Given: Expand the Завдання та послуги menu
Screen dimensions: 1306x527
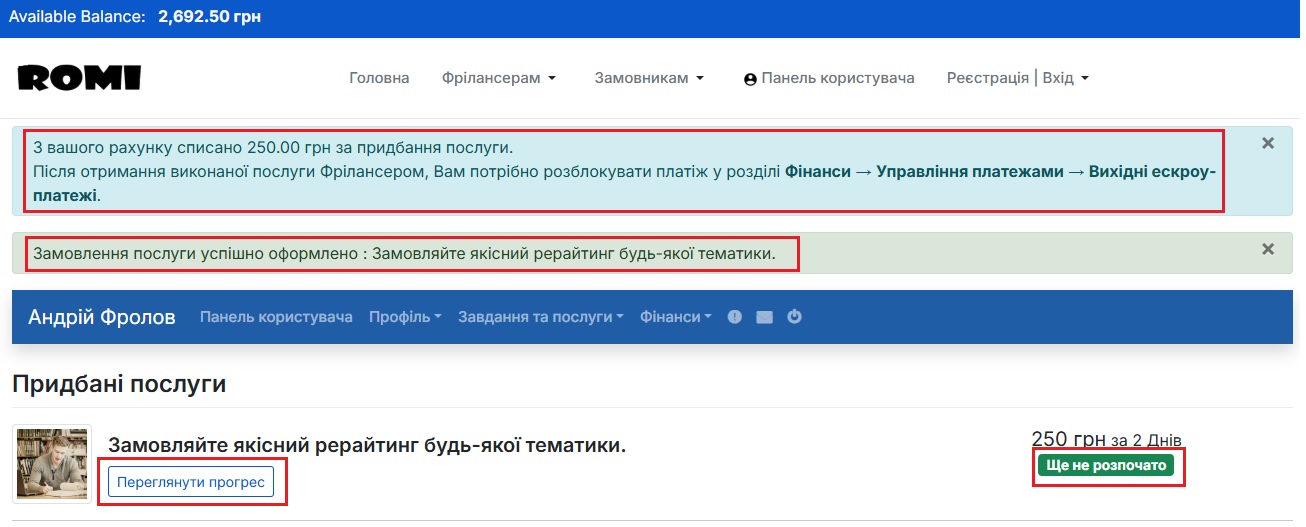Looking at the screenshot, I should 540,317.
